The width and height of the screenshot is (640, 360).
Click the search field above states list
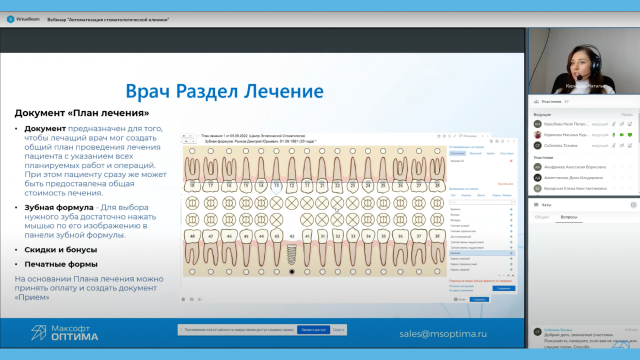pyautogui.click(x=480, y=202)
